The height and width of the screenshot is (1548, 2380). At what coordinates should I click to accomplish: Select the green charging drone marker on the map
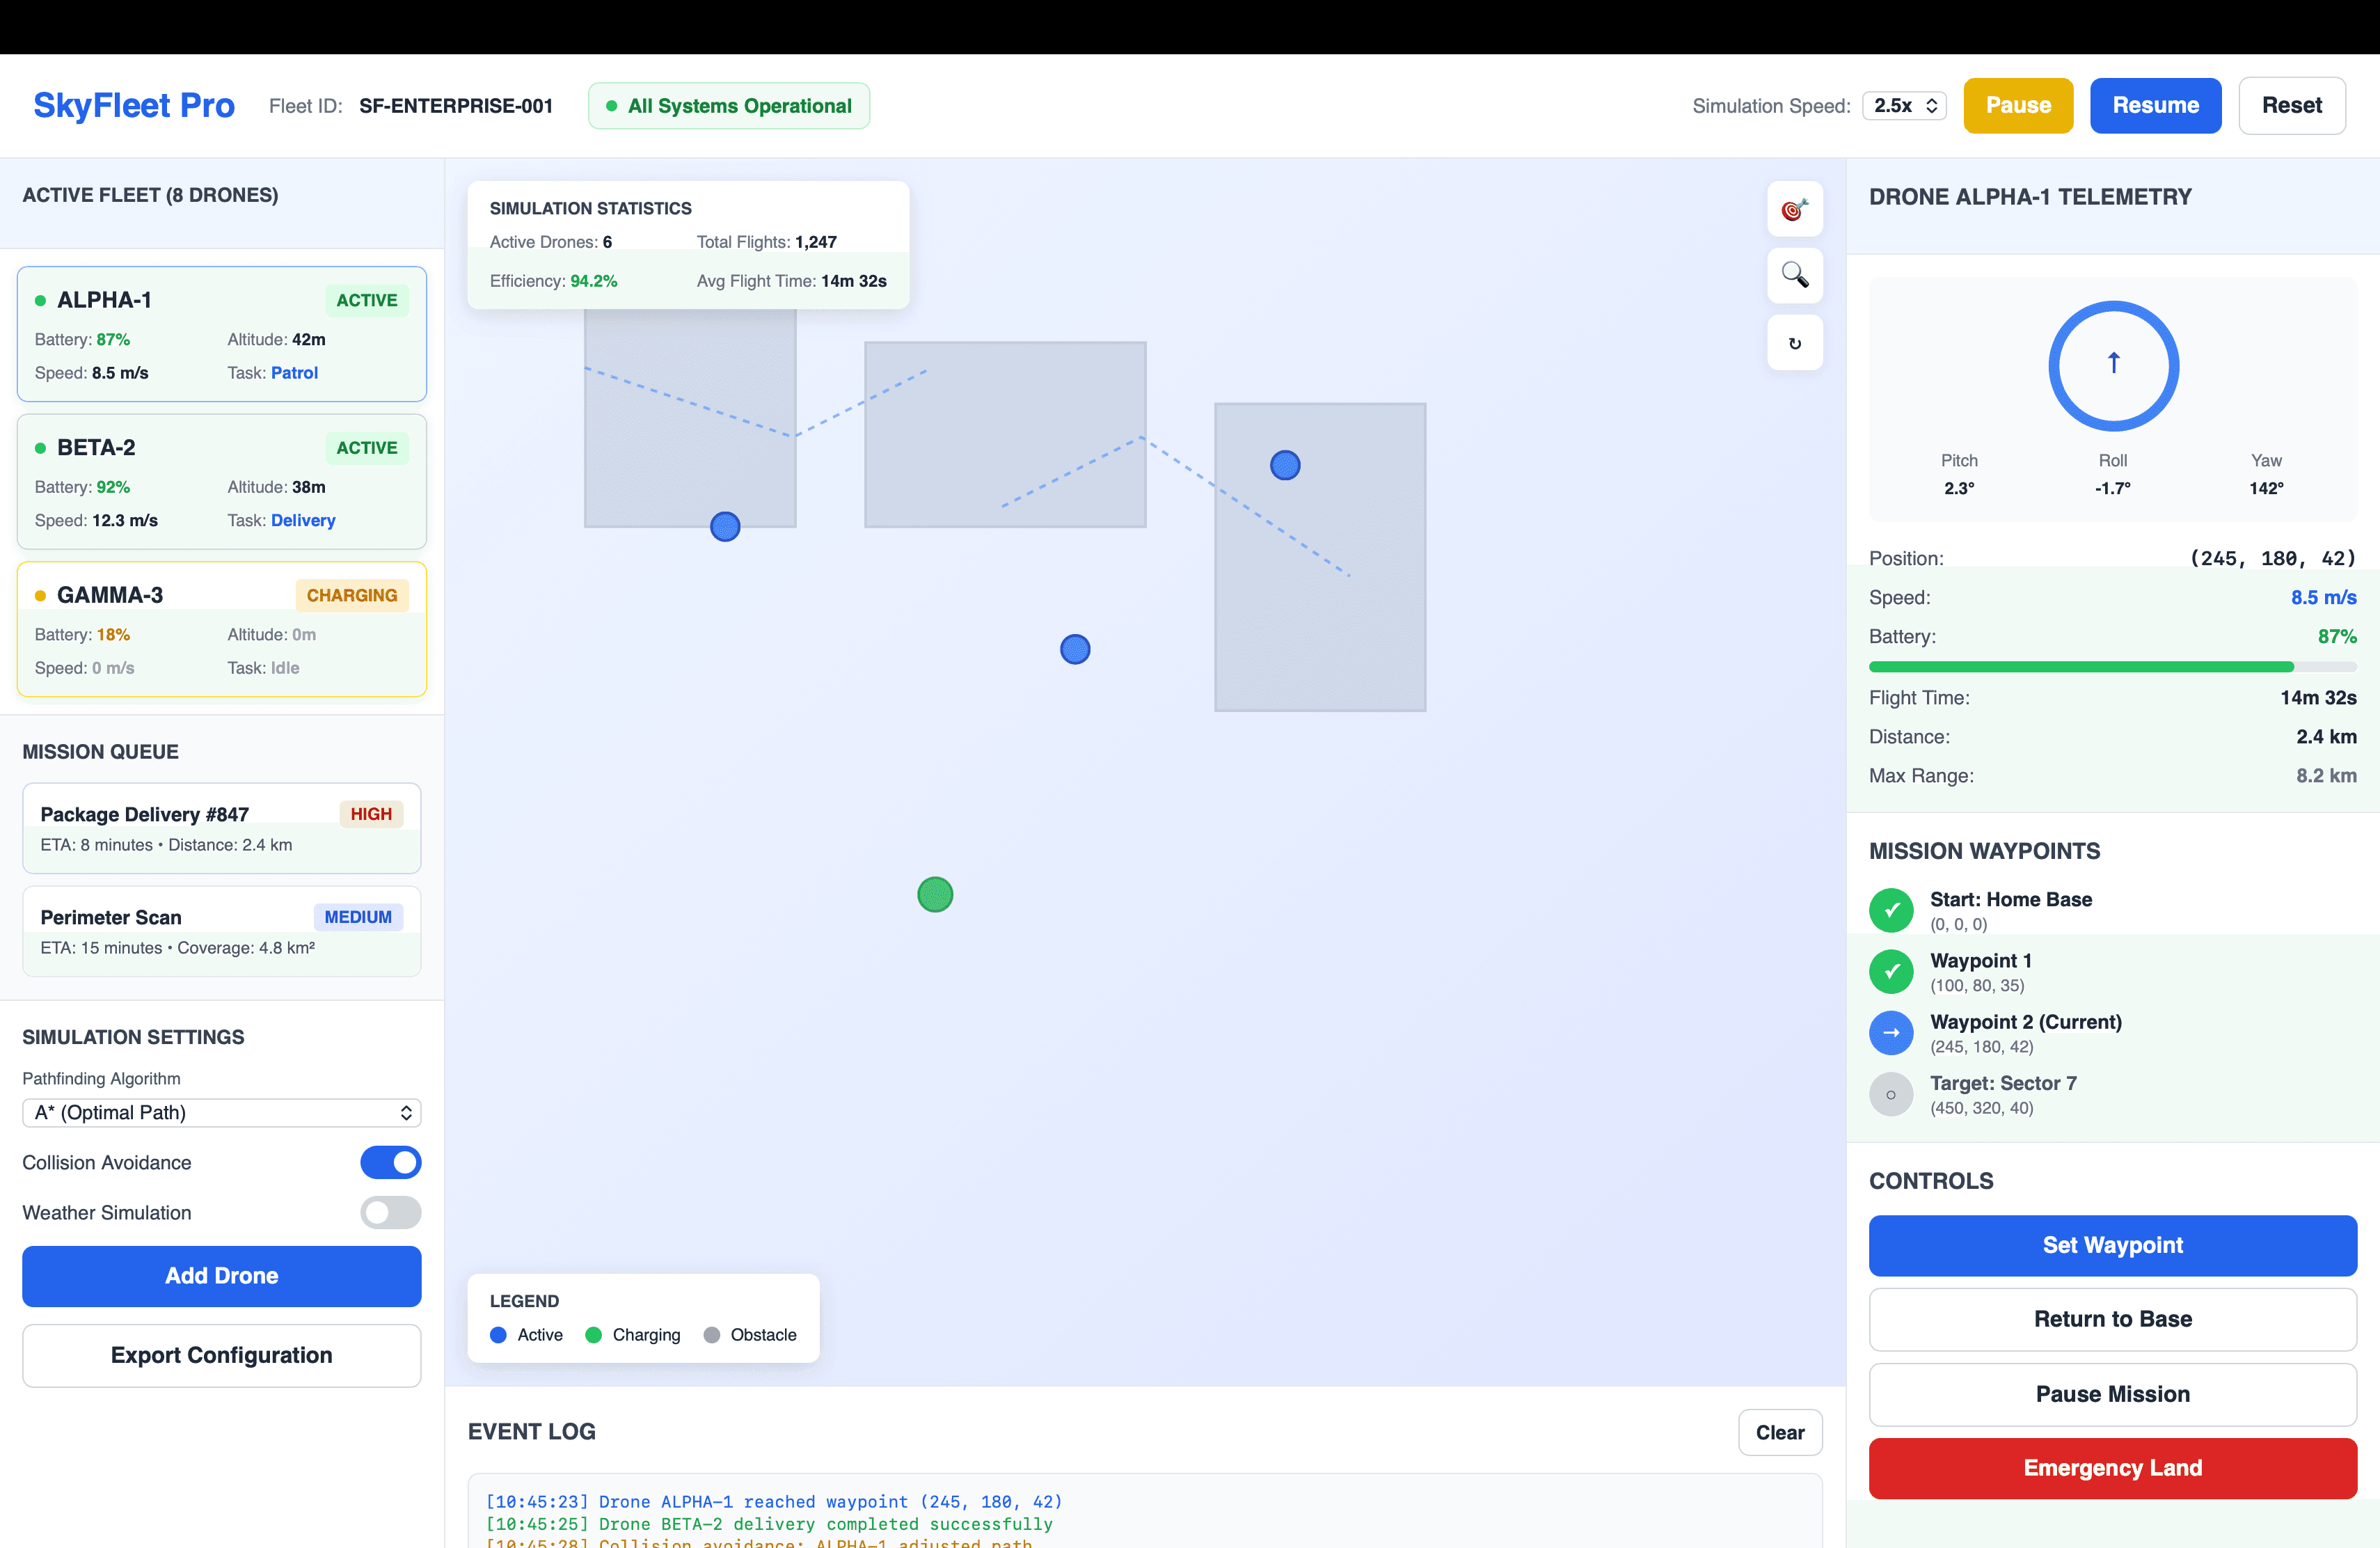pos(935,894)
